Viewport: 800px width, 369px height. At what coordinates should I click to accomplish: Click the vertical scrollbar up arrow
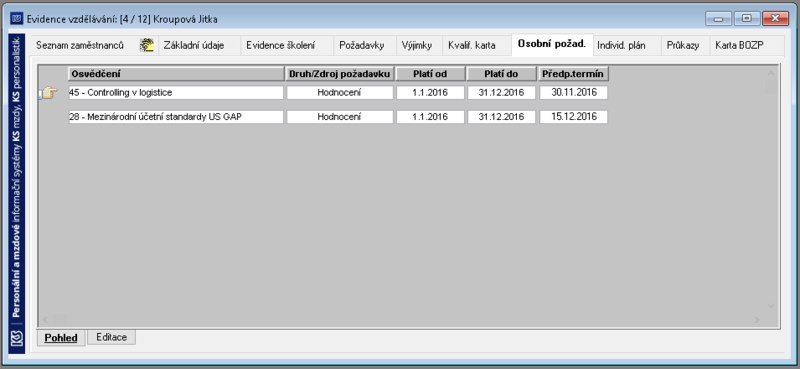[771, 73]
